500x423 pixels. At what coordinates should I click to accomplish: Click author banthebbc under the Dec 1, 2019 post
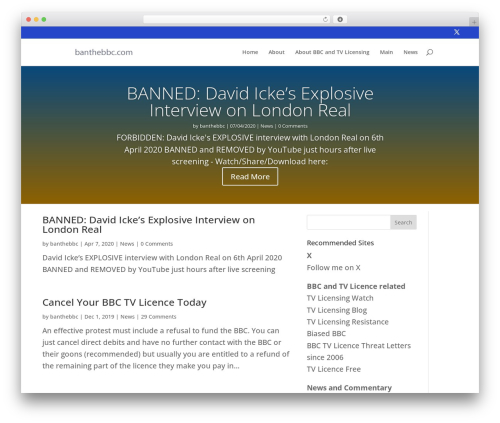(x=64, y=317)
